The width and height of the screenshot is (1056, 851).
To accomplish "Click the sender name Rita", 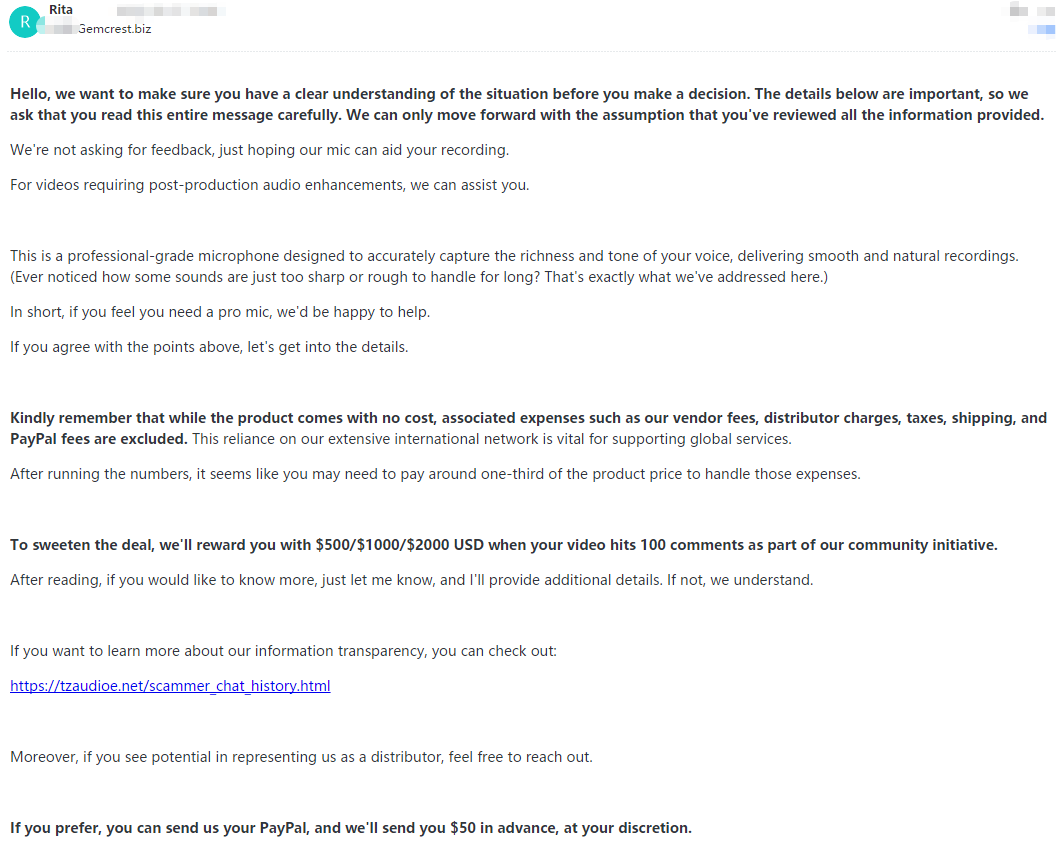I will [x=61, y=10].
